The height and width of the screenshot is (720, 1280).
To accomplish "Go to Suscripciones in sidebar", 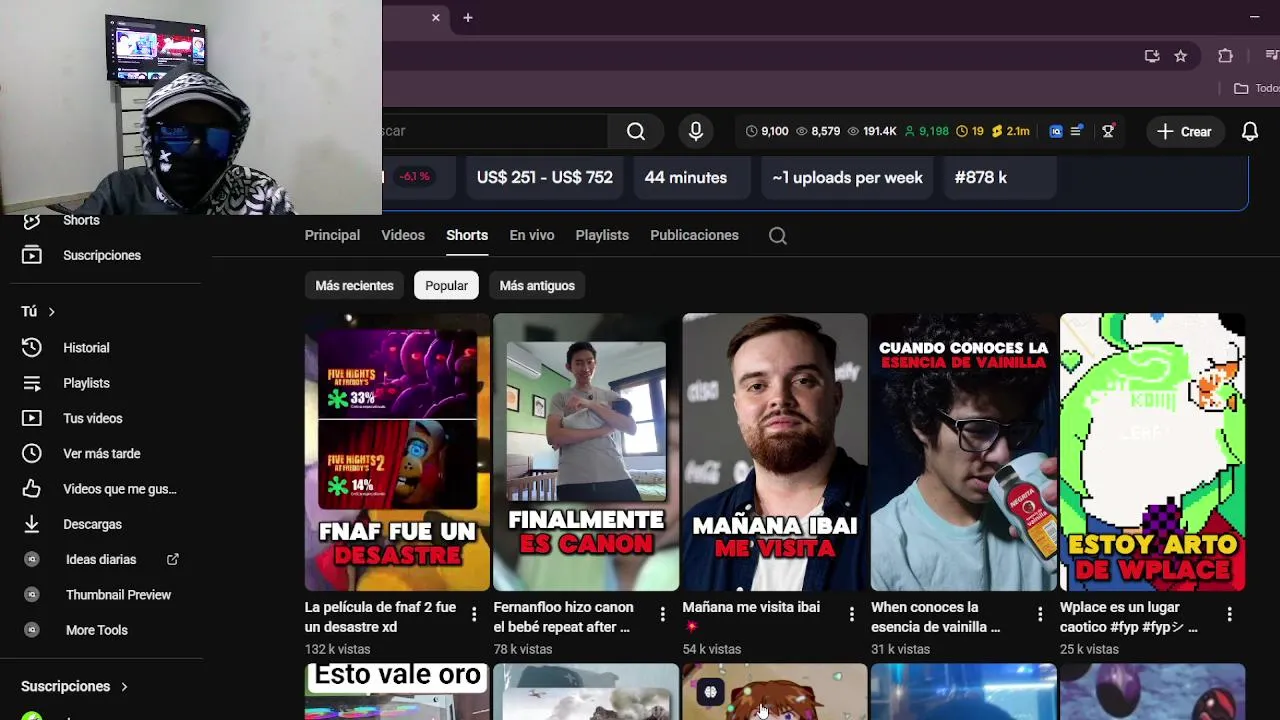I will 101,255.
